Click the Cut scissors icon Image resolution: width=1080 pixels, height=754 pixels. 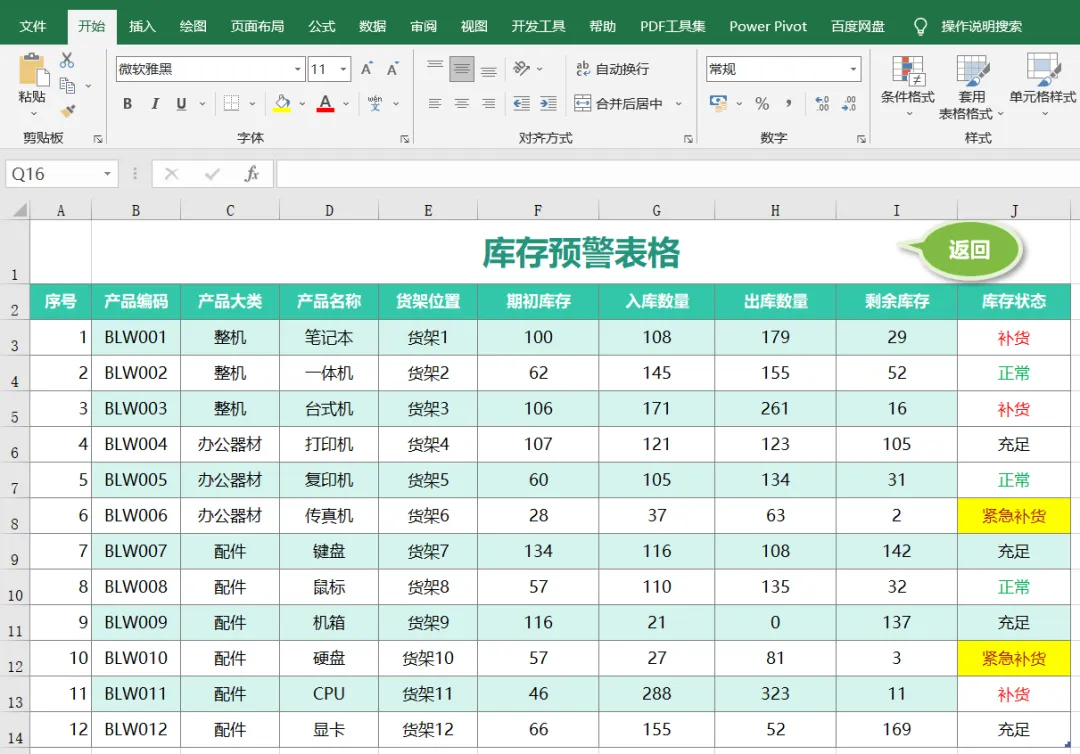click(67, 61)
